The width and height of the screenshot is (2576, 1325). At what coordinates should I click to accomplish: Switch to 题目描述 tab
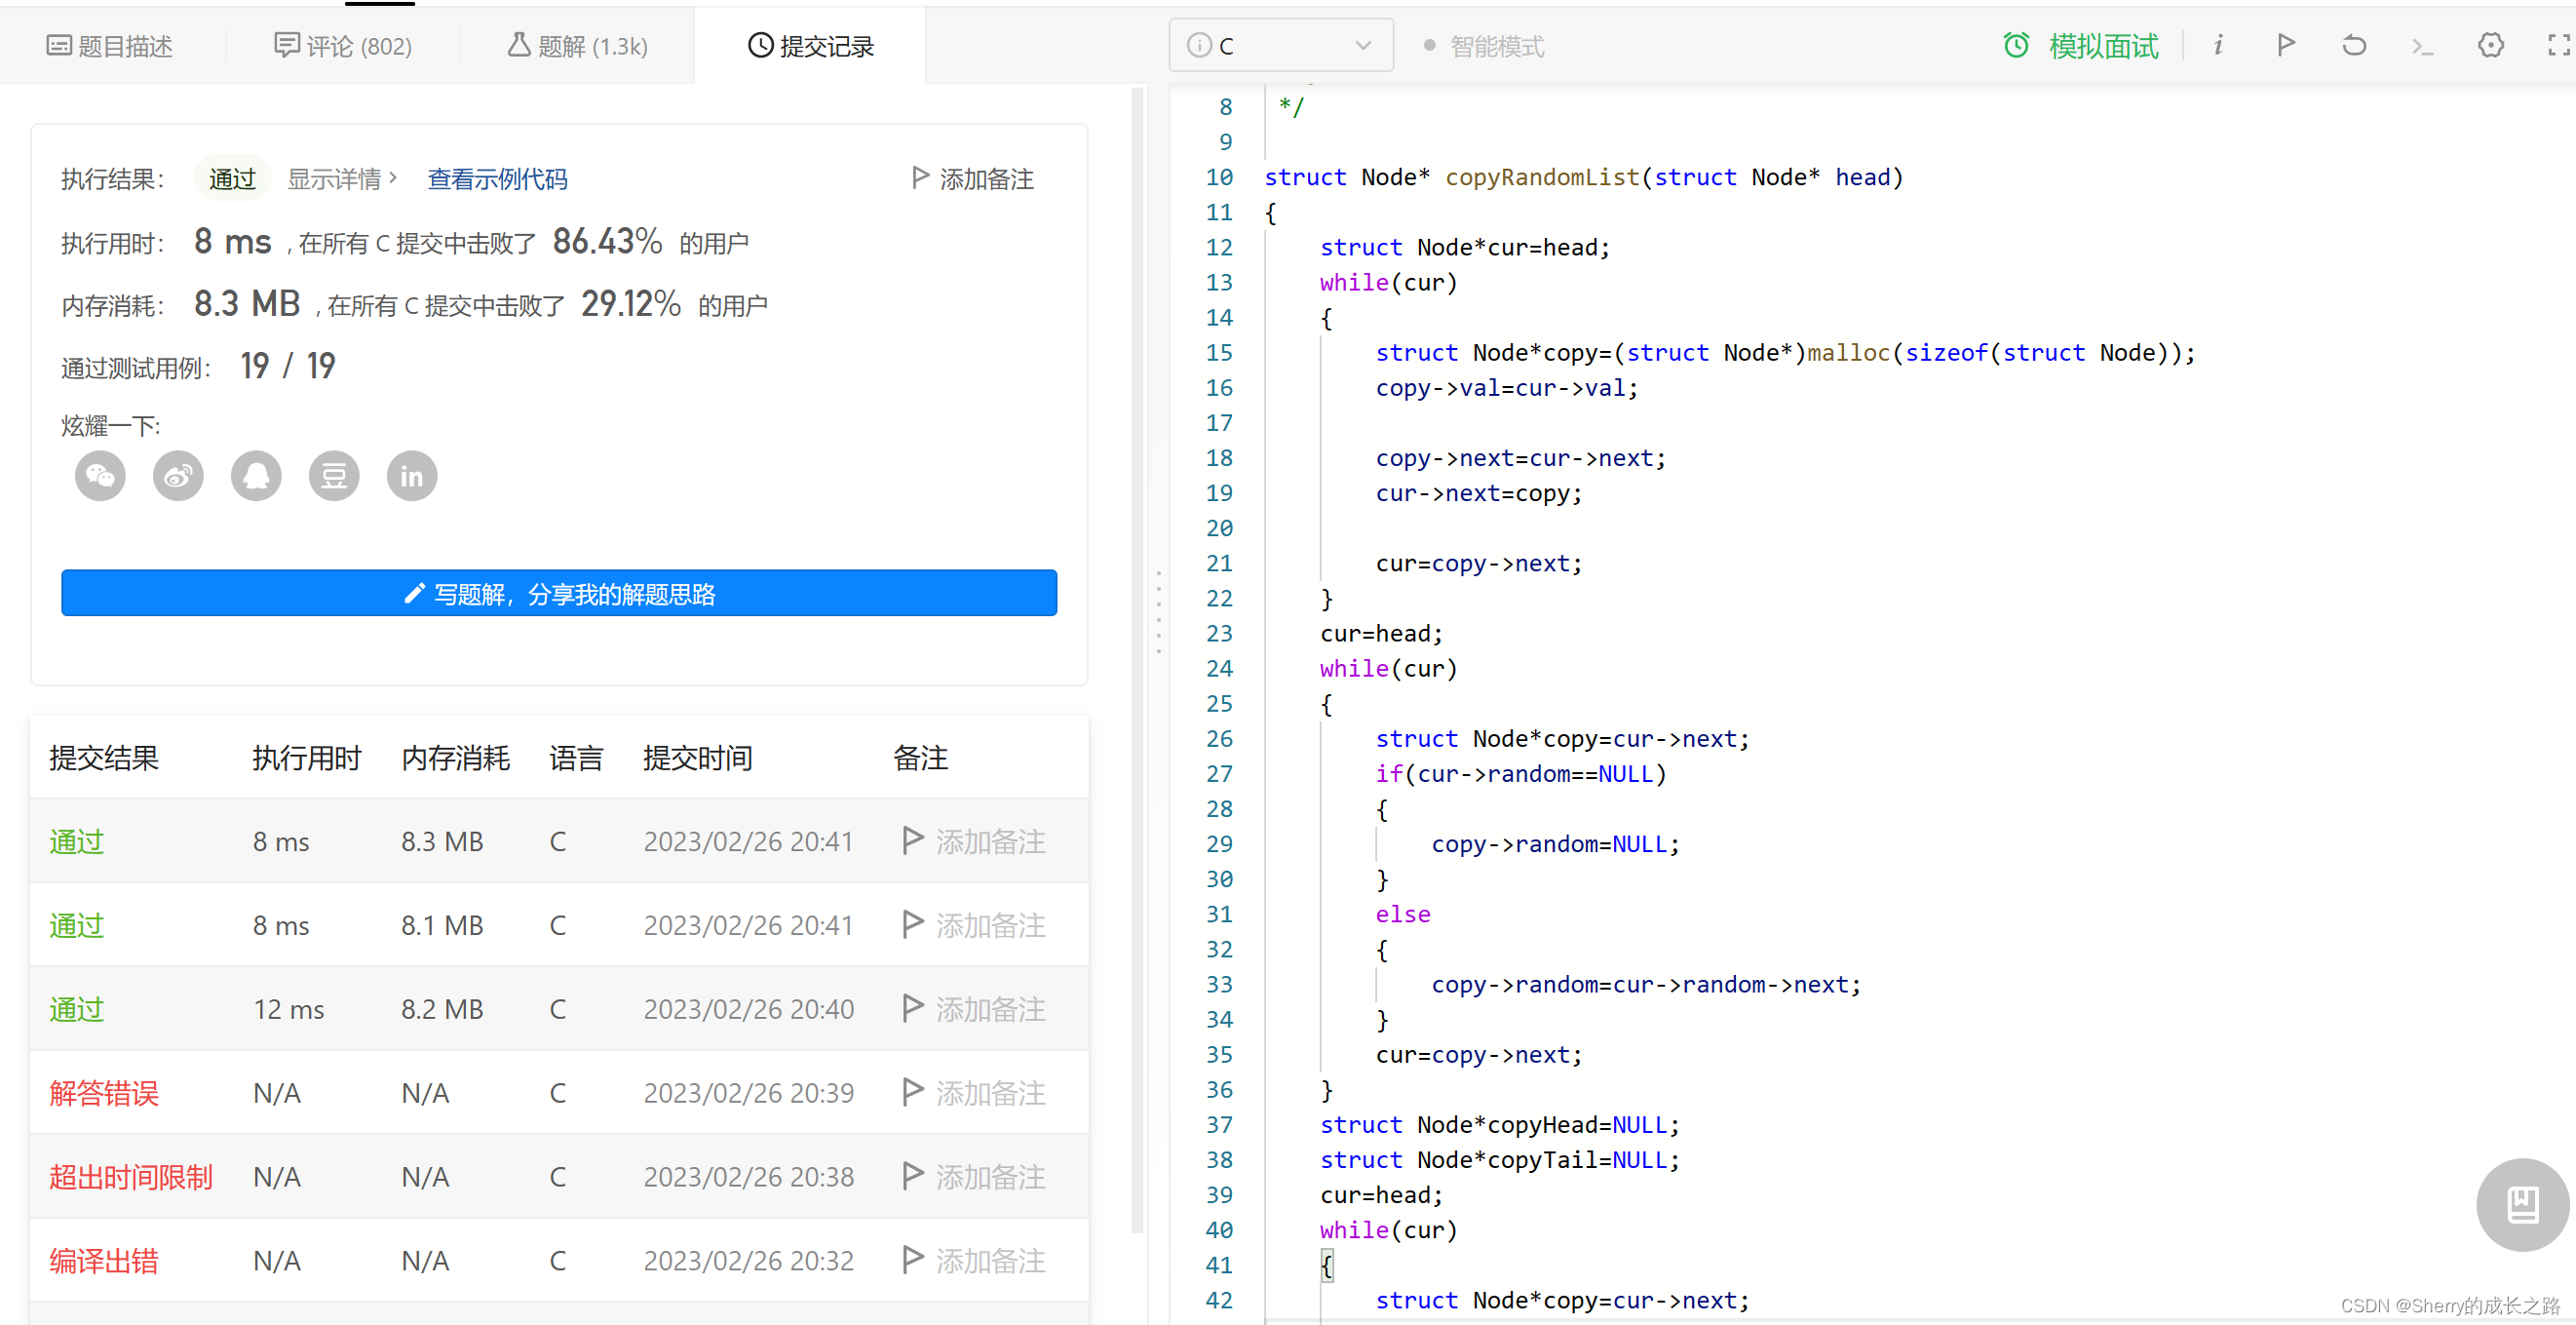(x=110, y=46)
